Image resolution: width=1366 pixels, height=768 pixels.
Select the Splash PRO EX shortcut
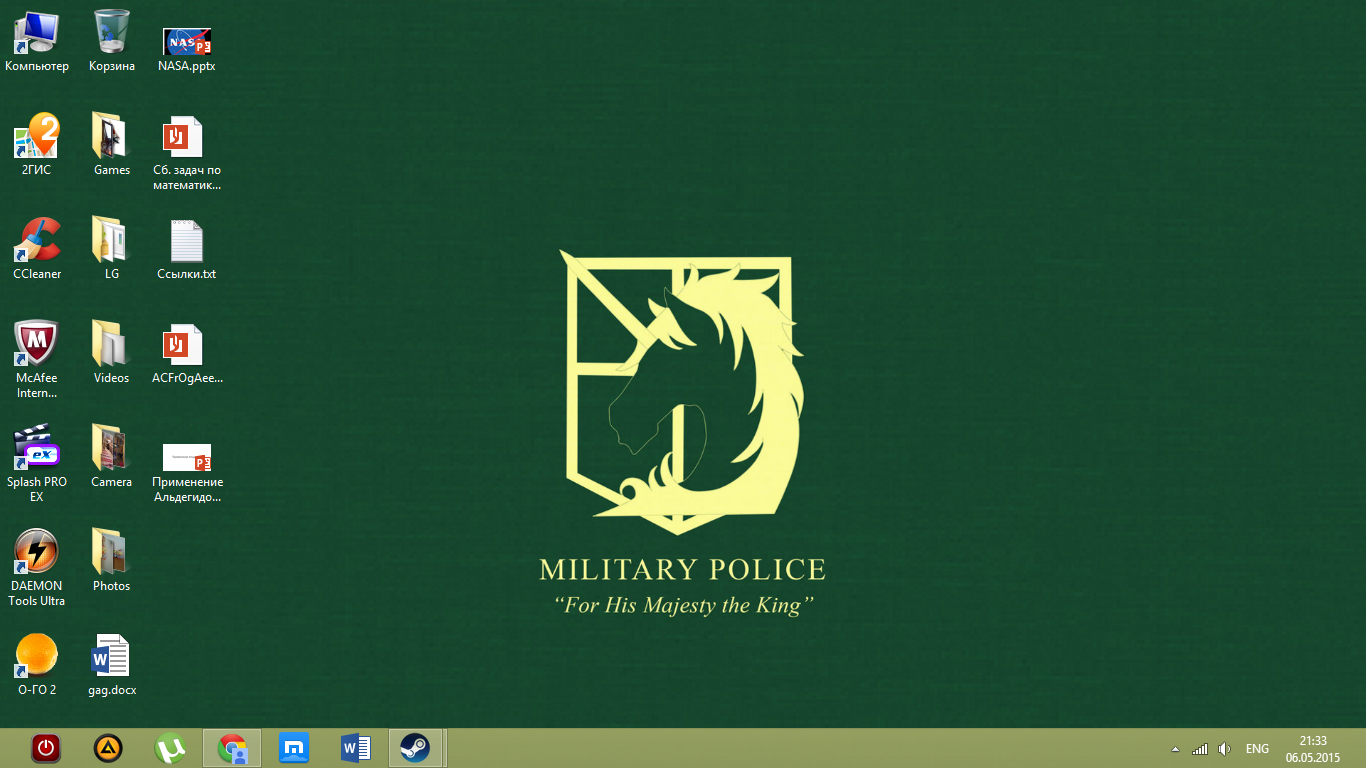point(37,464)
